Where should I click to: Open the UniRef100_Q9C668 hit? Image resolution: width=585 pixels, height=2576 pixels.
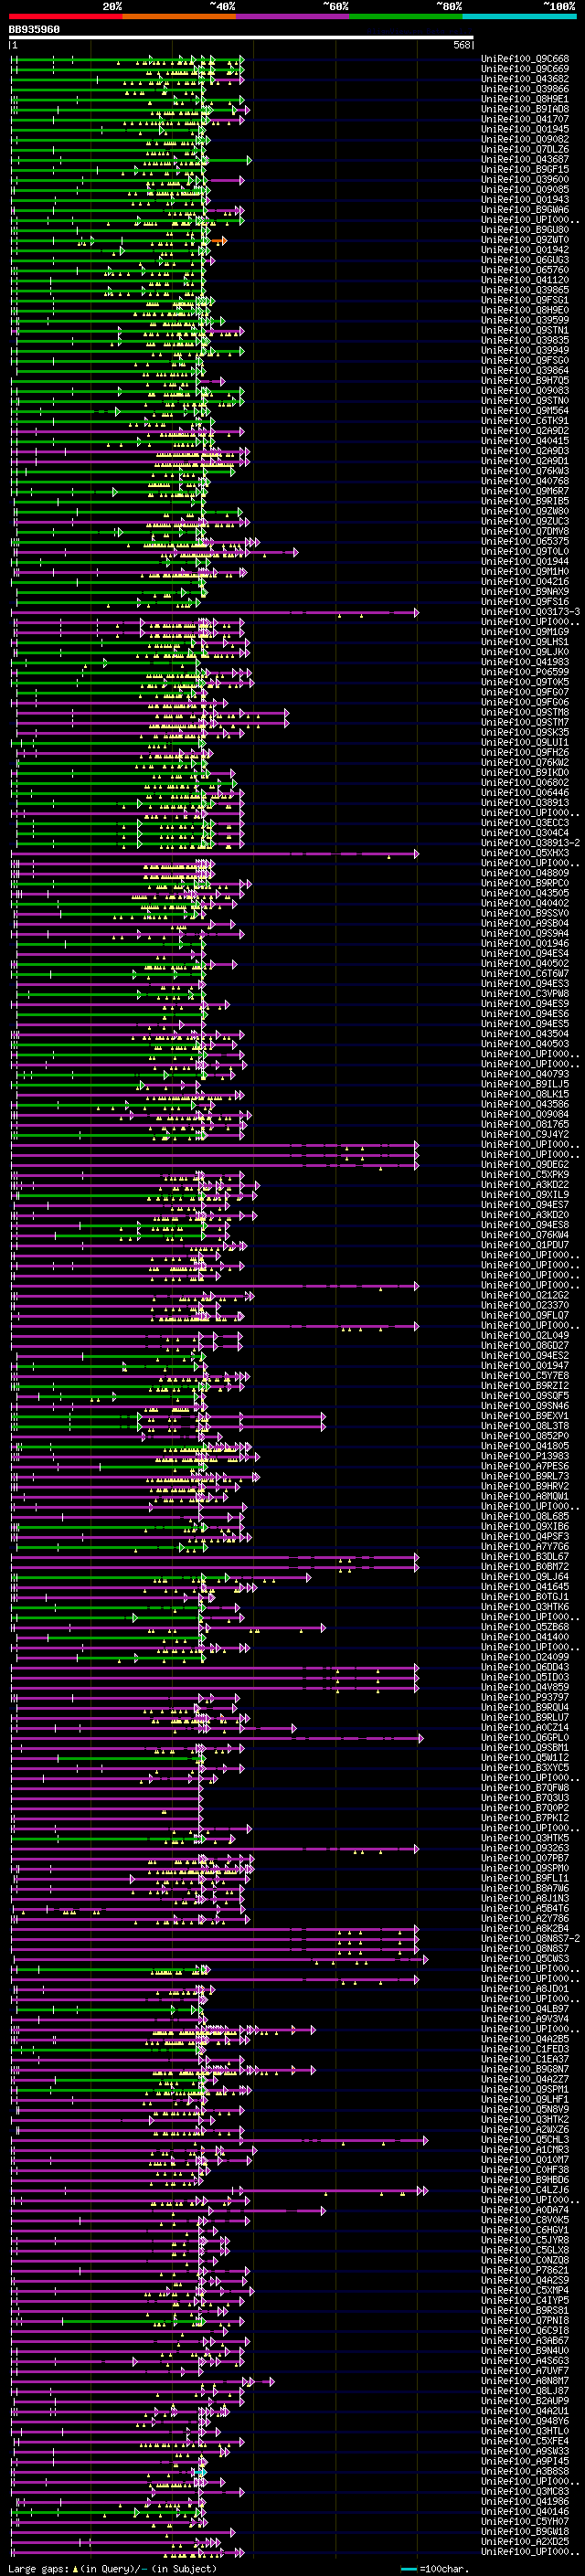(x=525, y=59)
